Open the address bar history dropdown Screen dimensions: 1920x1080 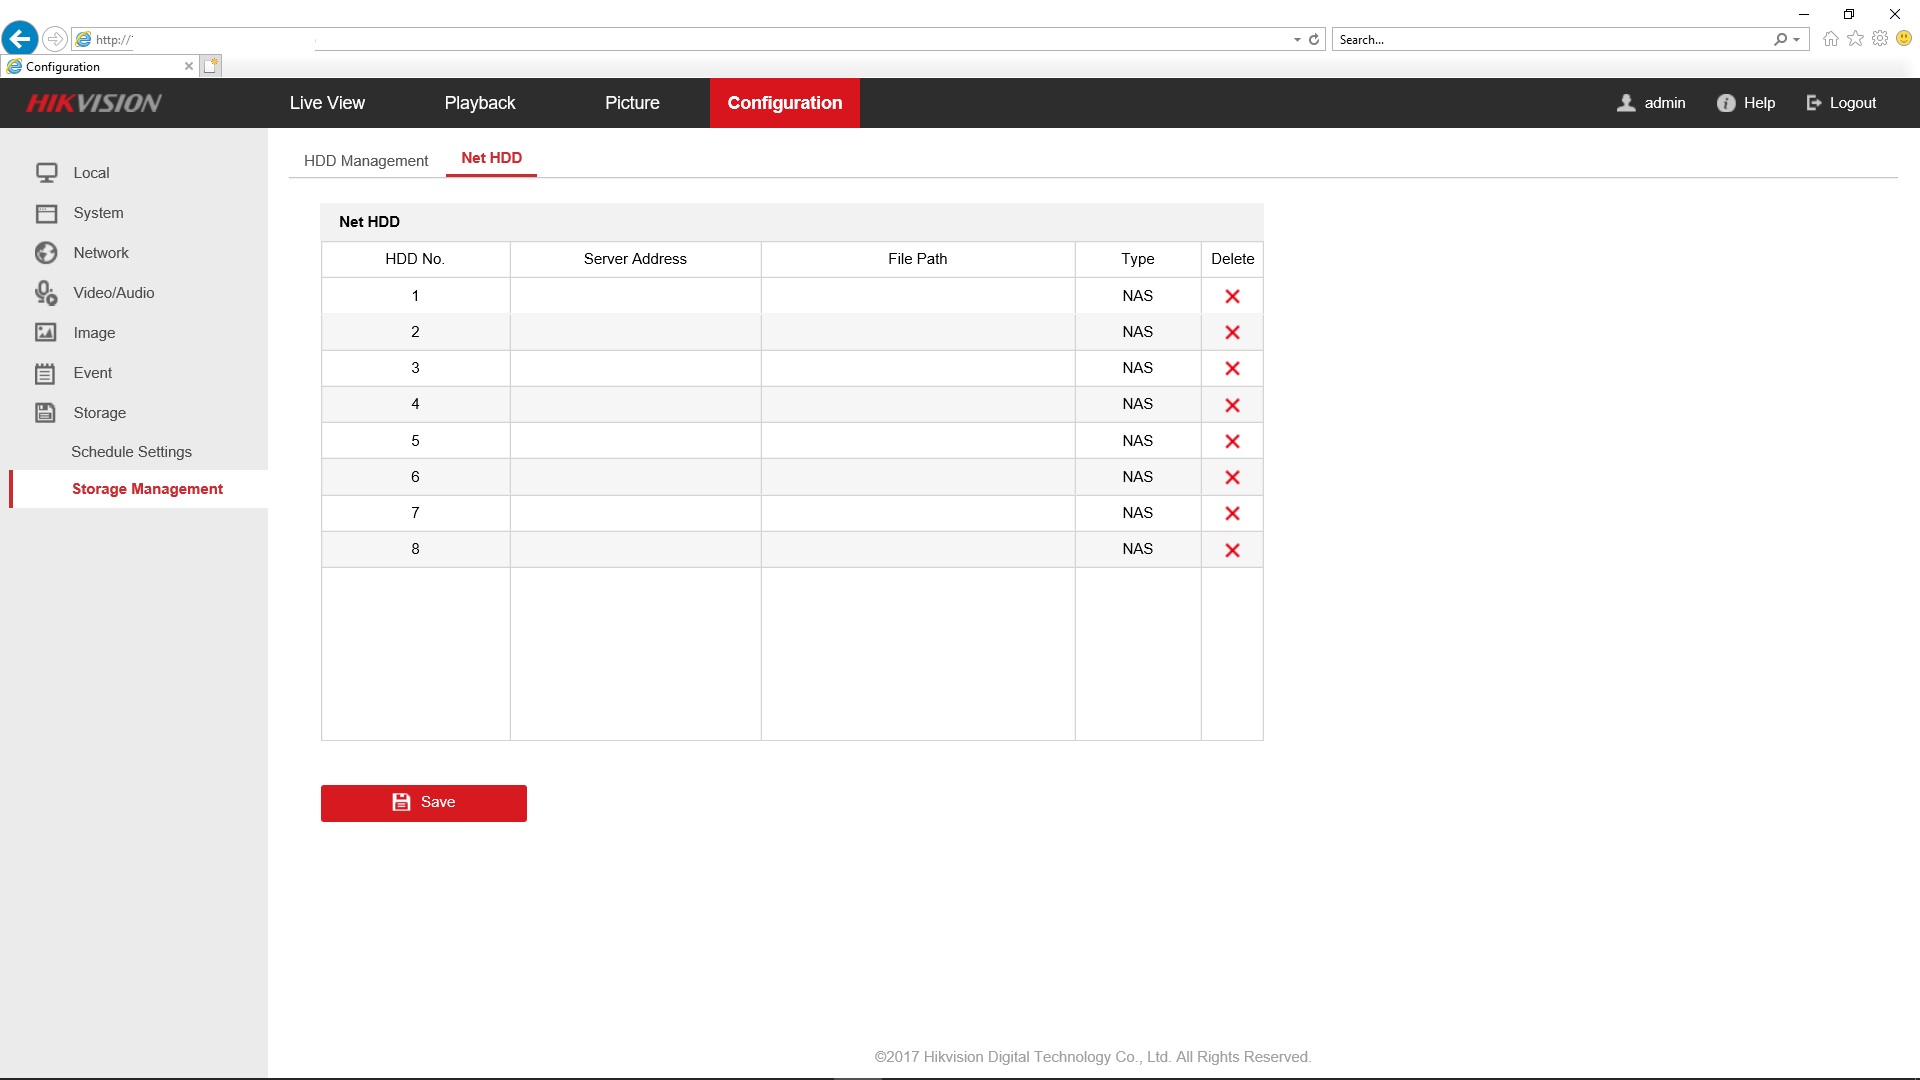tap(1297, 40)
